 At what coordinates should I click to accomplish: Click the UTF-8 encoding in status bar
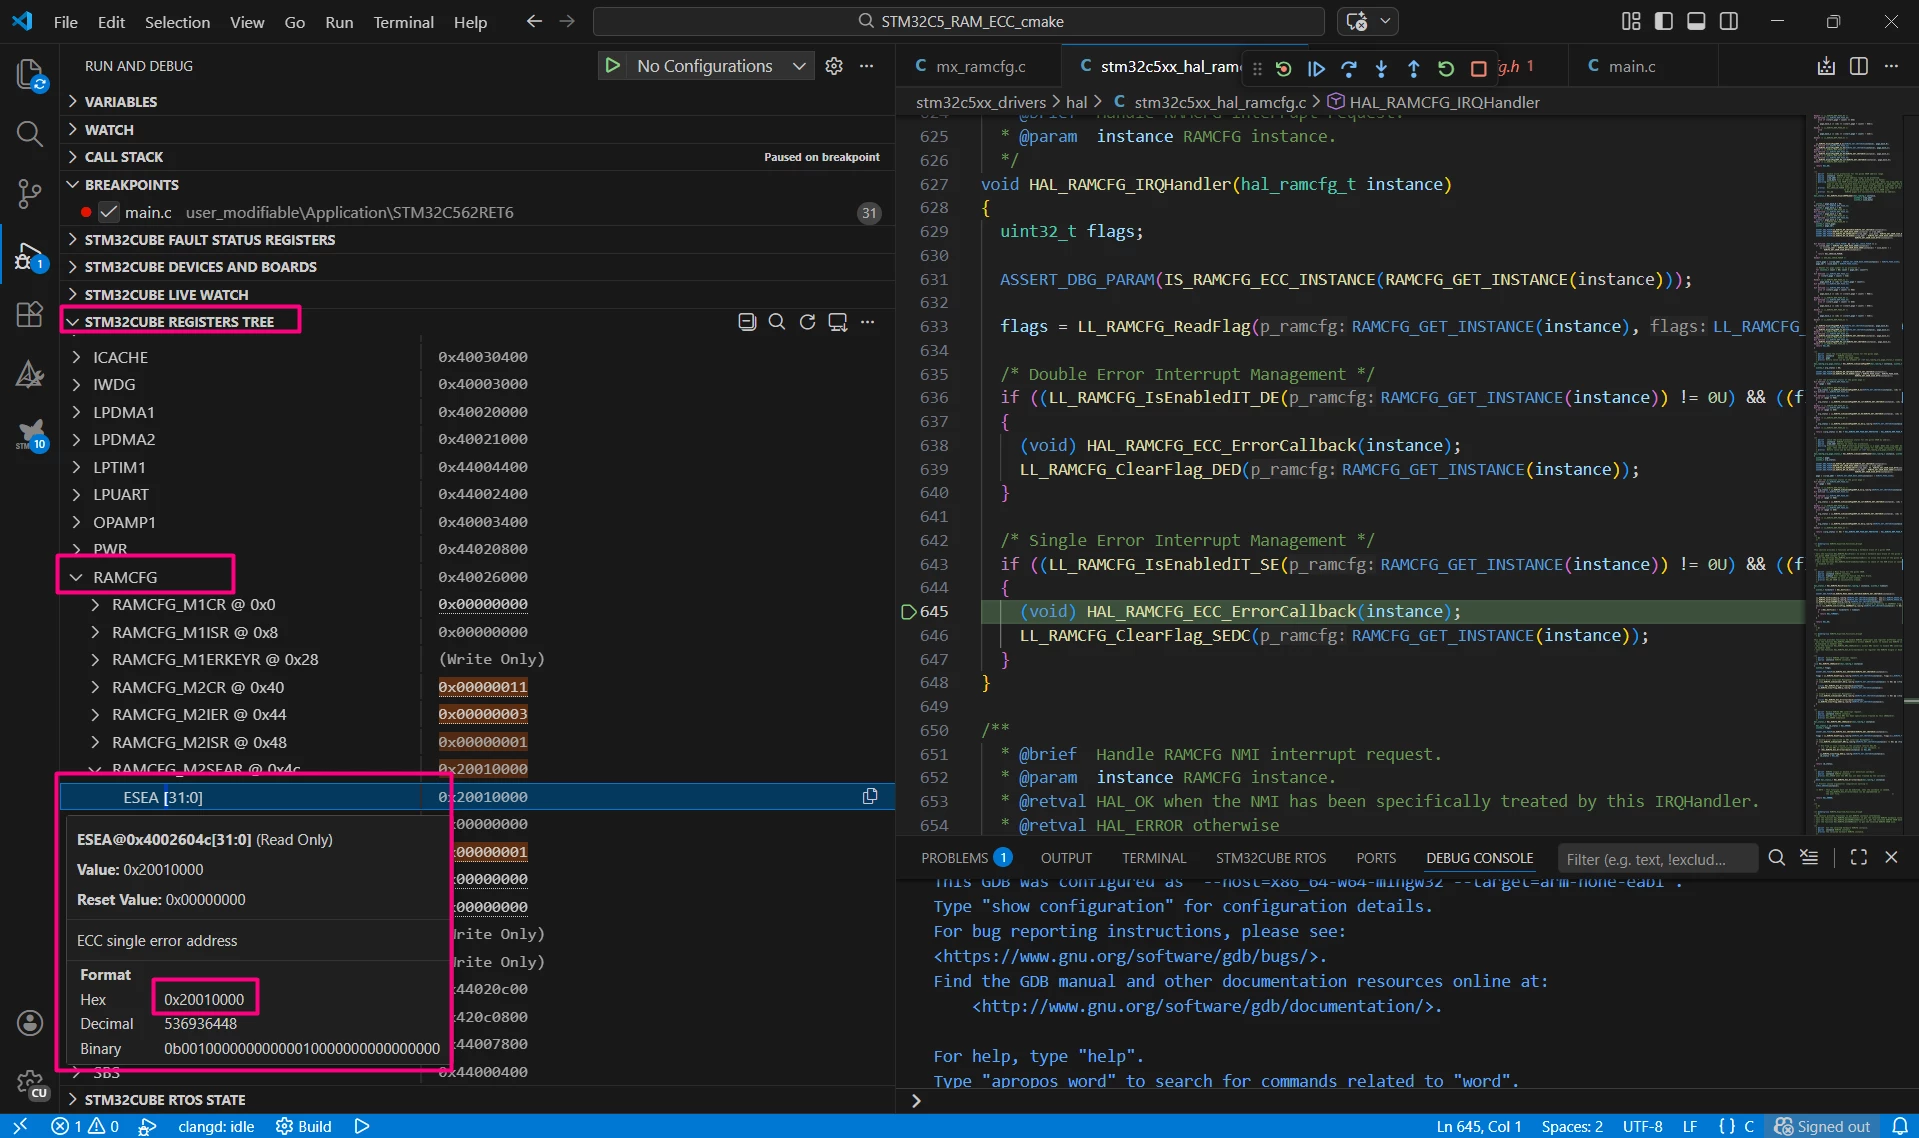pyautogui.click(x=1642, y=1127)
